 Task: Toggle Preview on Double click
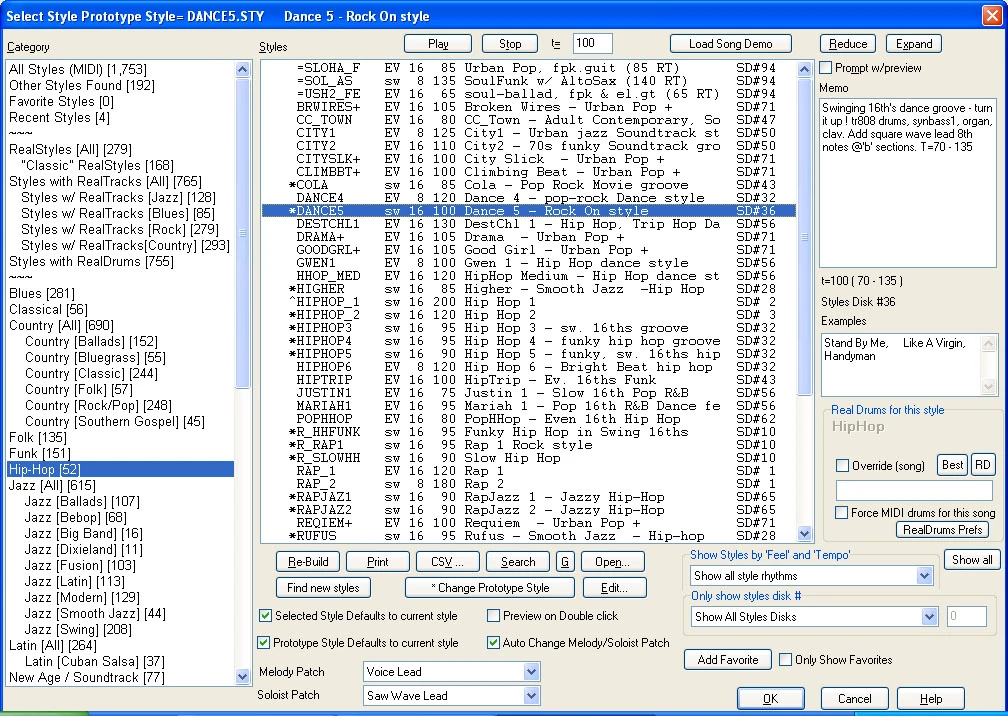click(x=494, y=616)
